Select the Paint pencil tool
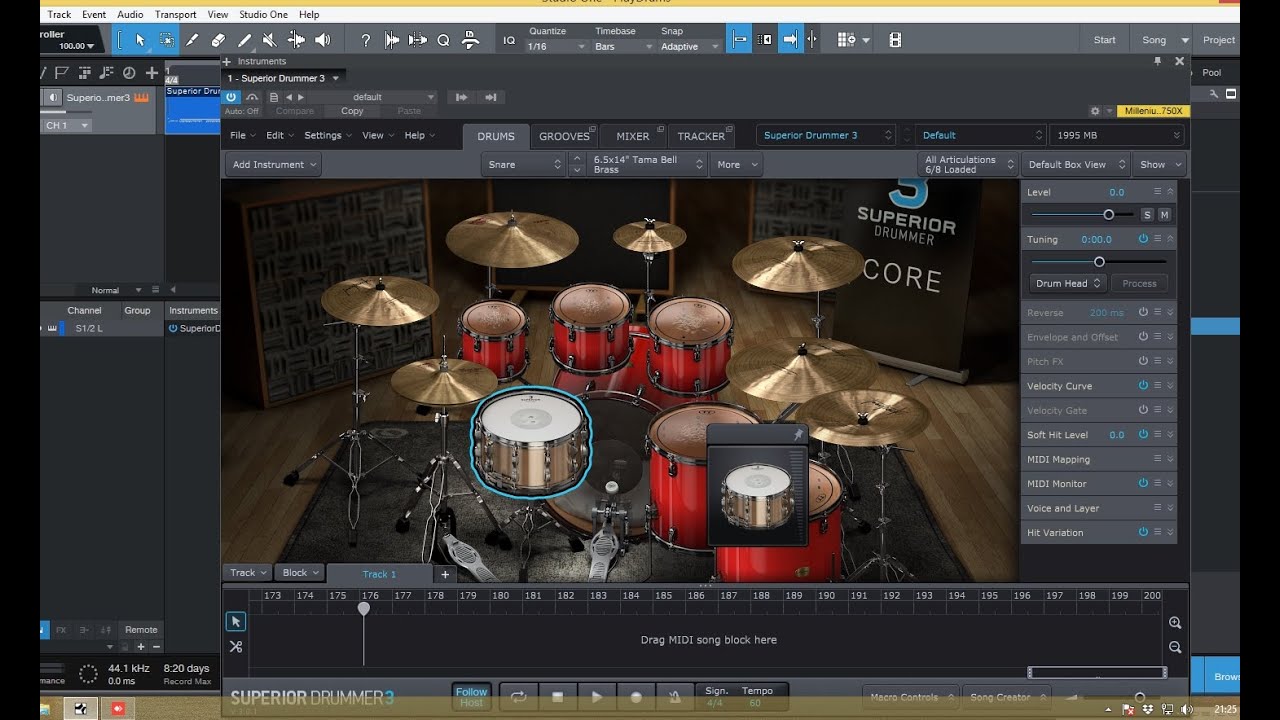The image size is (1280, 720). pyautogui.click(x=244, y=40)
